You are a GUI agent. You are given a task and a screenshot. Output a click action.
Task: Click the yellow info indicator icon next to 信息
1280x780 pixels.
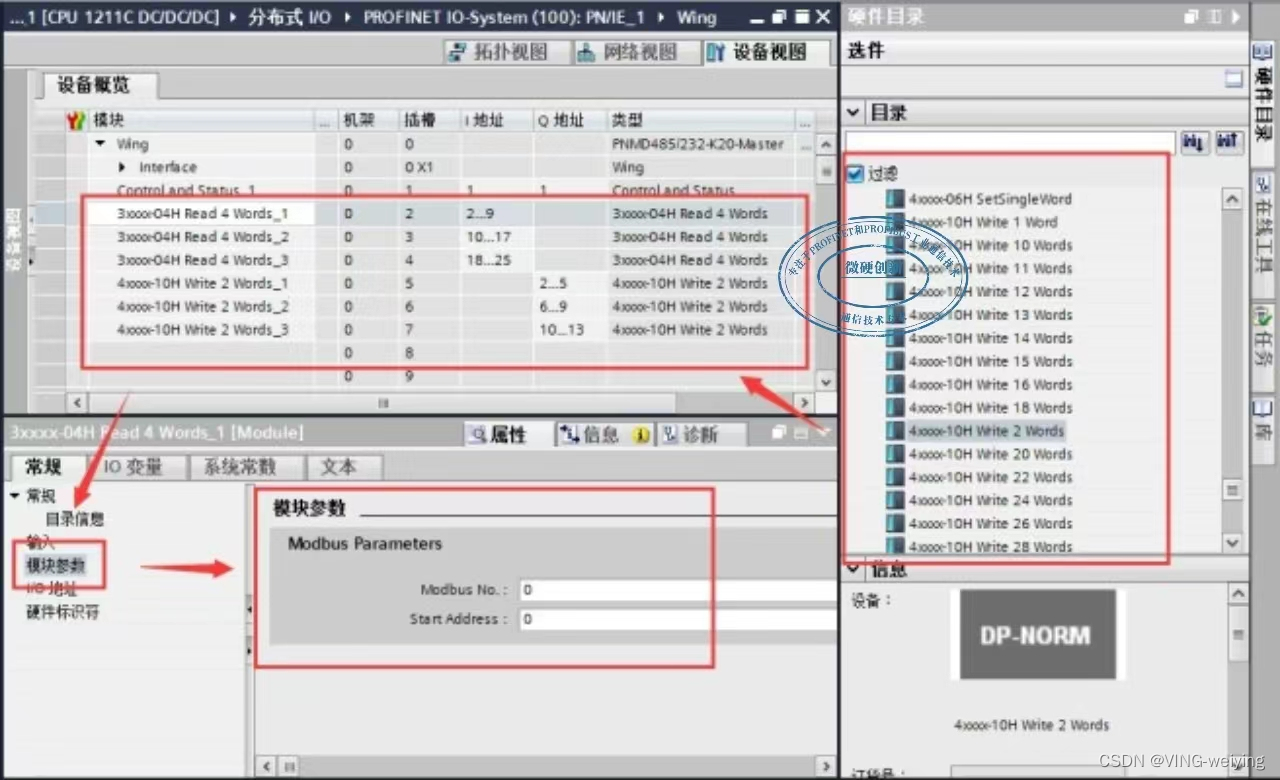[x=640, y=435]
